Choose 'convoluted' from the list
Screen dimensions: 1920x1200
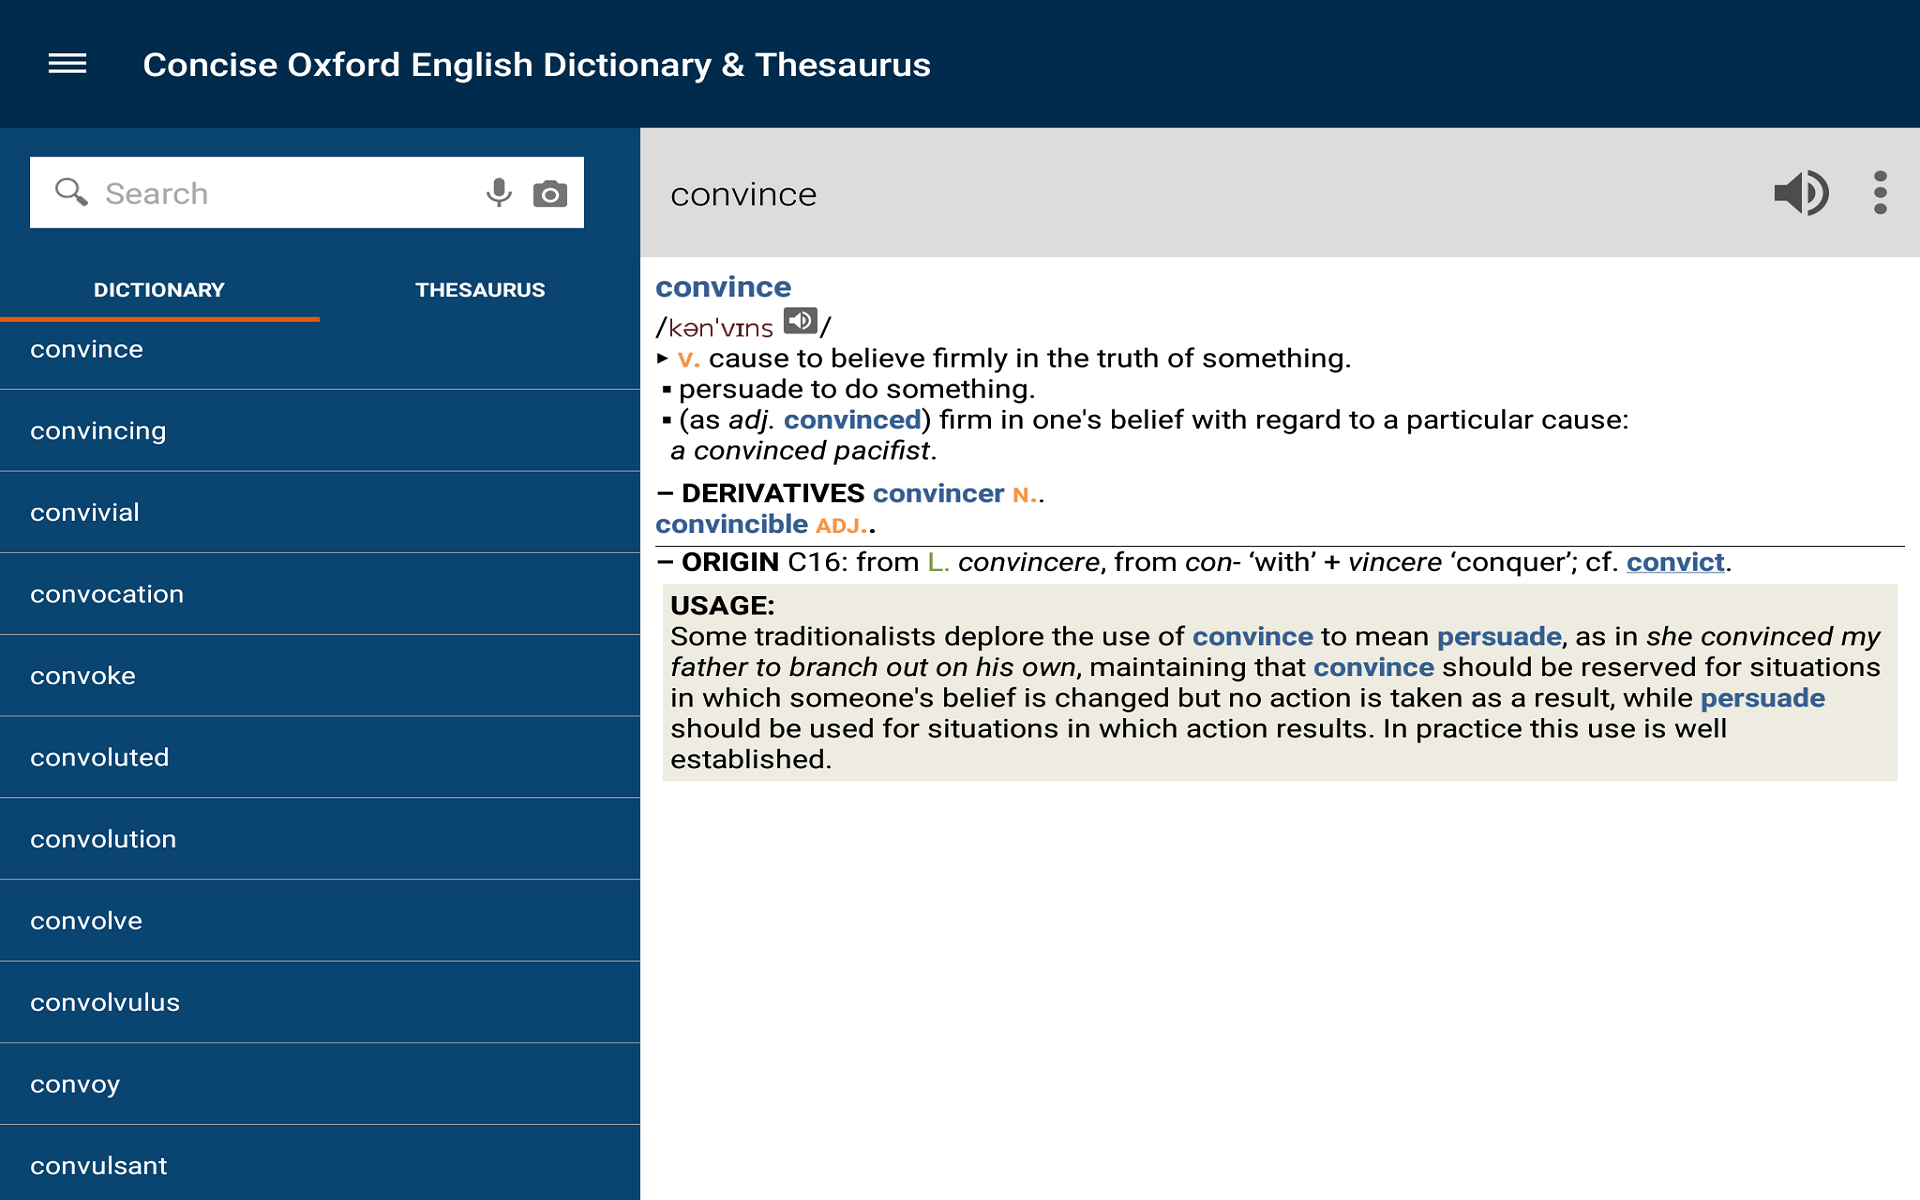click(x=320, y=757)
